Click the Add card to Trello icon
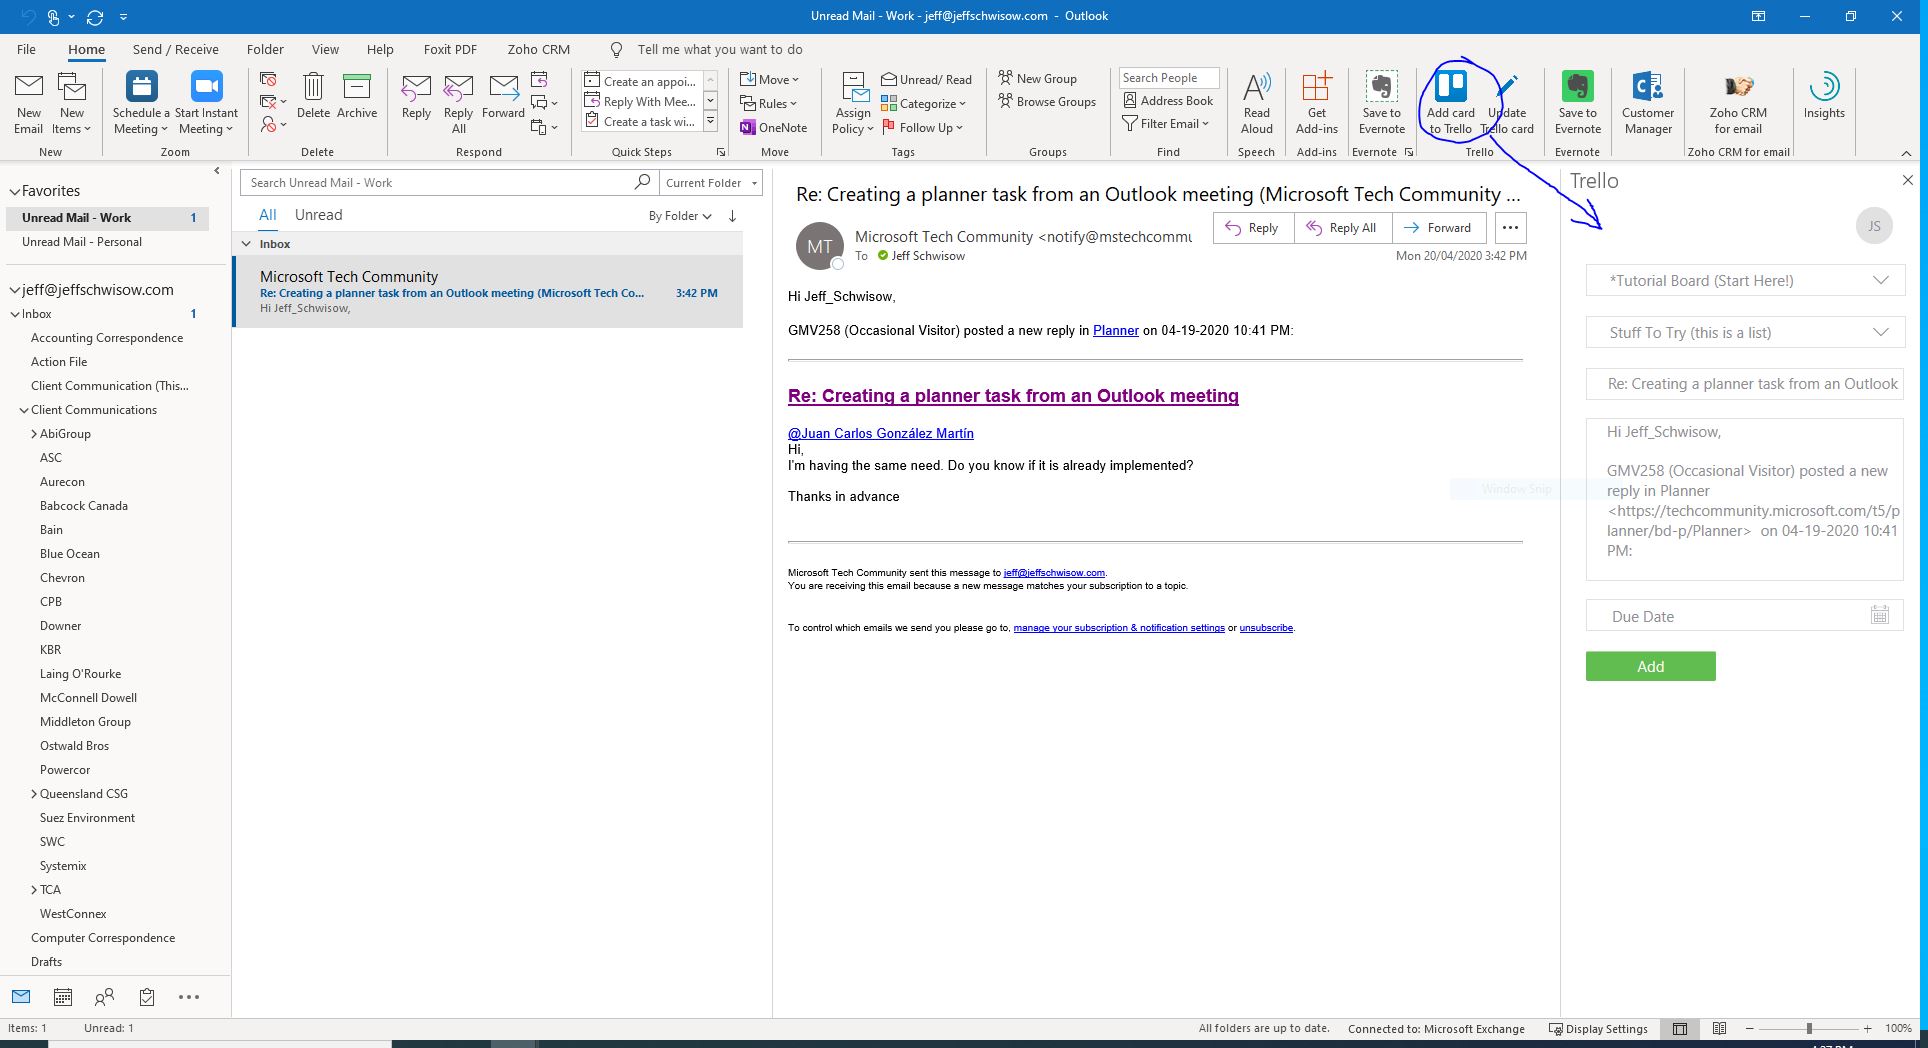The width and height of the screenshot is (1928, 1048). (1449, 100)
